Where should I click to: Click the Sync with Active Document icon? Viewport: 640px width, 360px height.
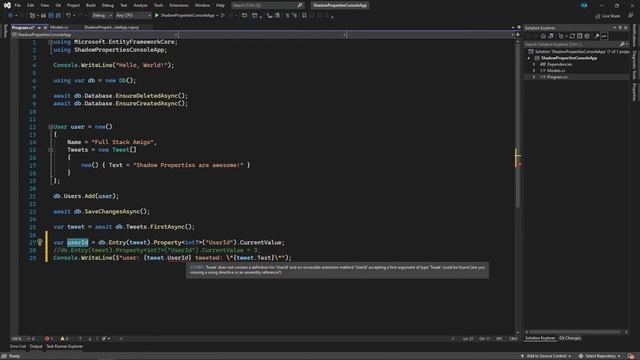(572, 36)
